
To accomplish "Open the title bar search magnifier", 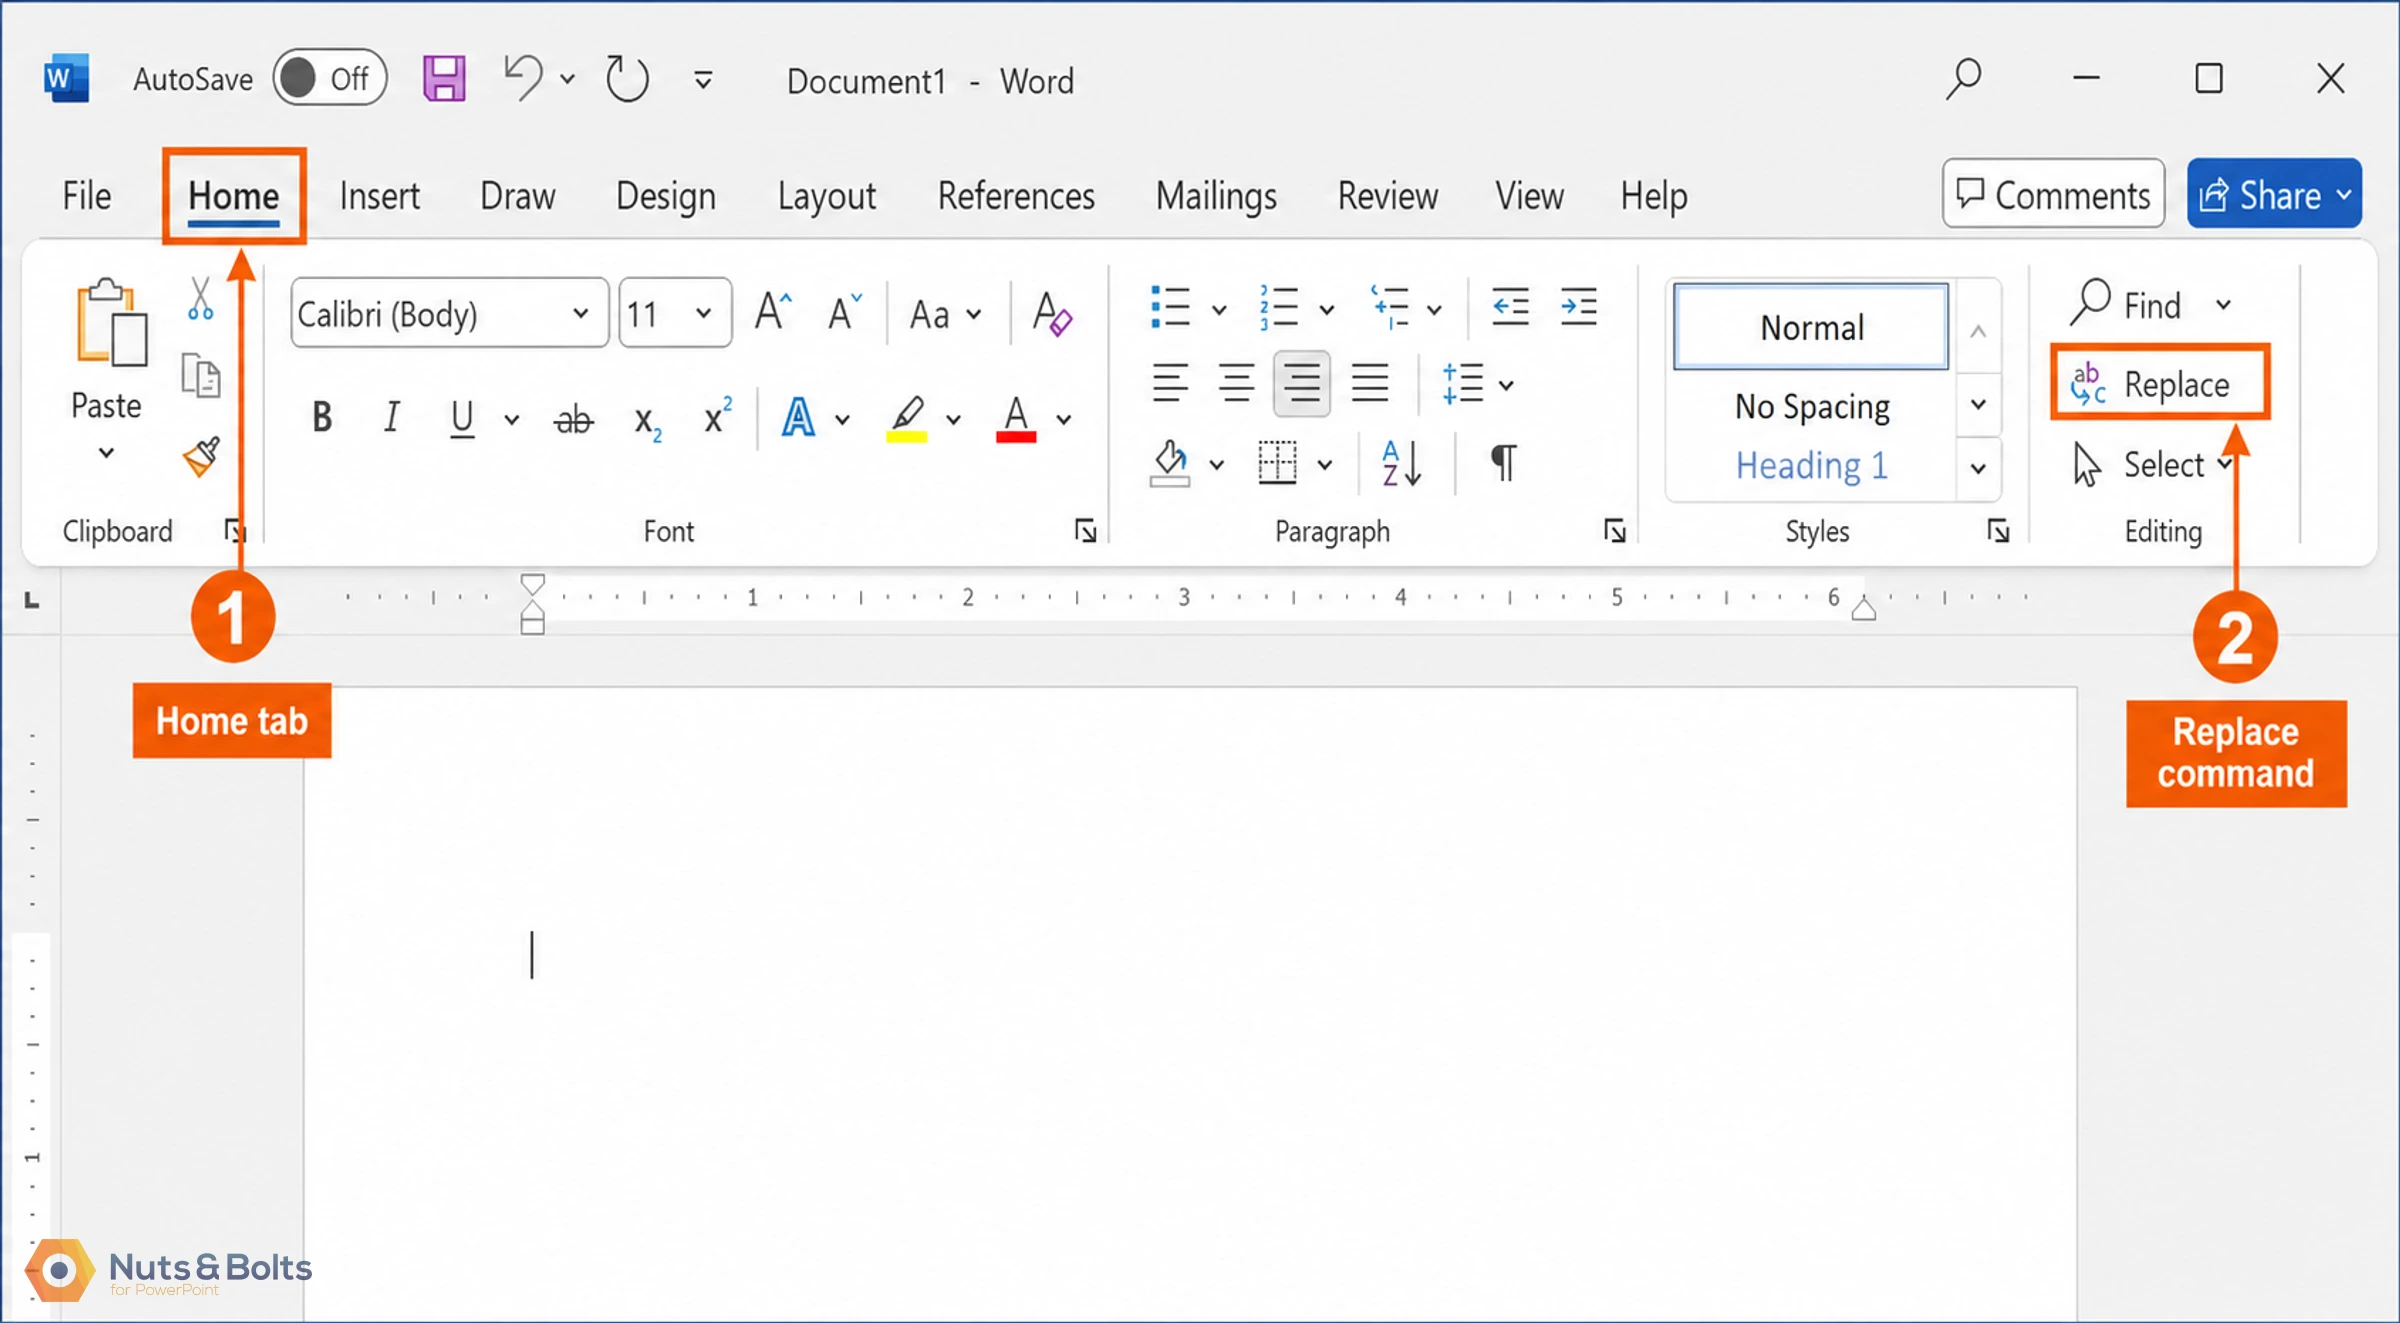I will pyautogui.click(x=1964, y=79).
